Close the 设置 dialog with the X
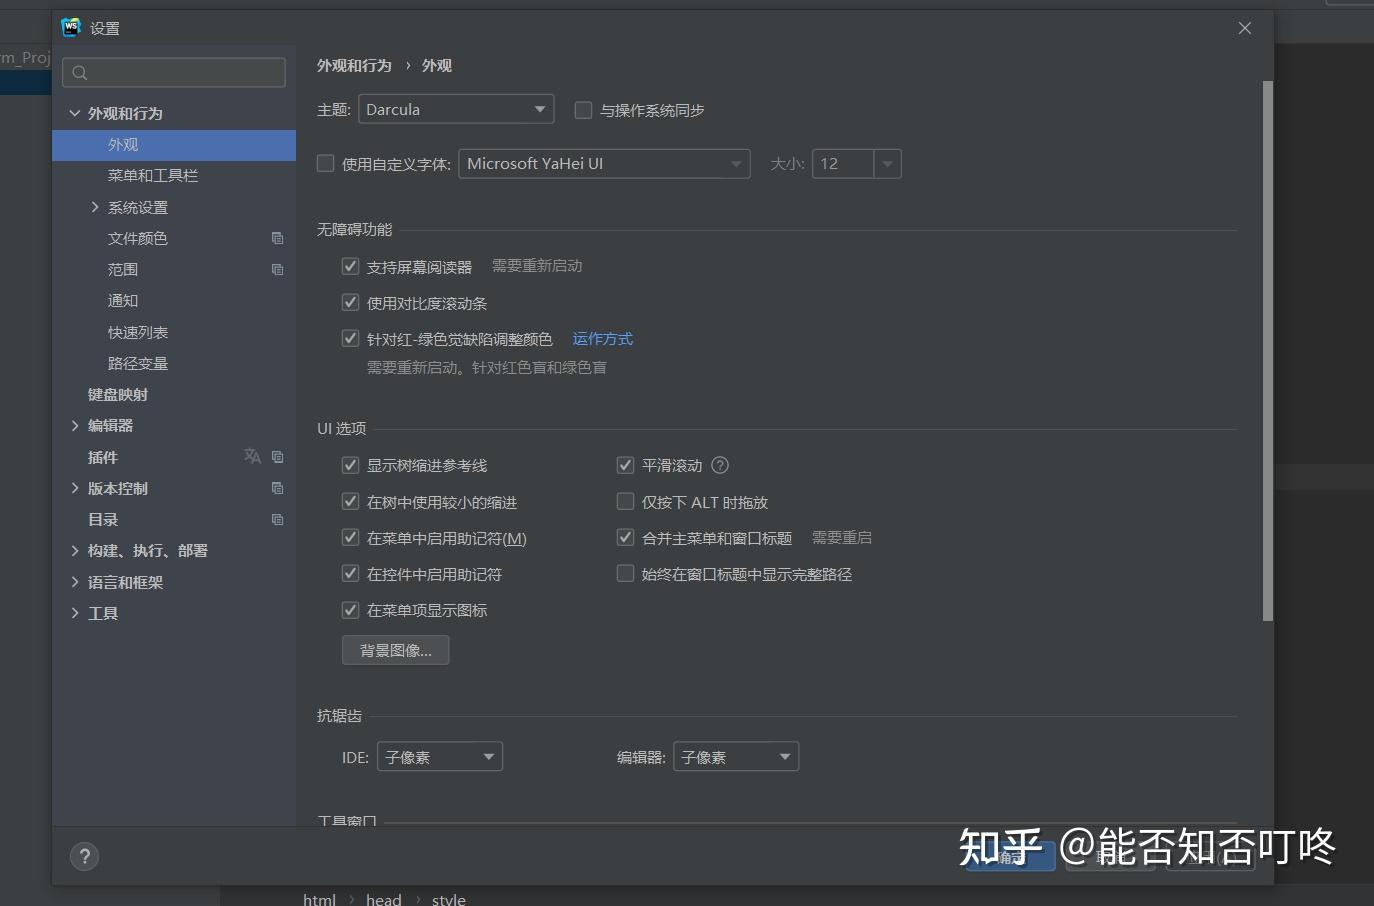1374x906 pixels. coord(1245,28)
